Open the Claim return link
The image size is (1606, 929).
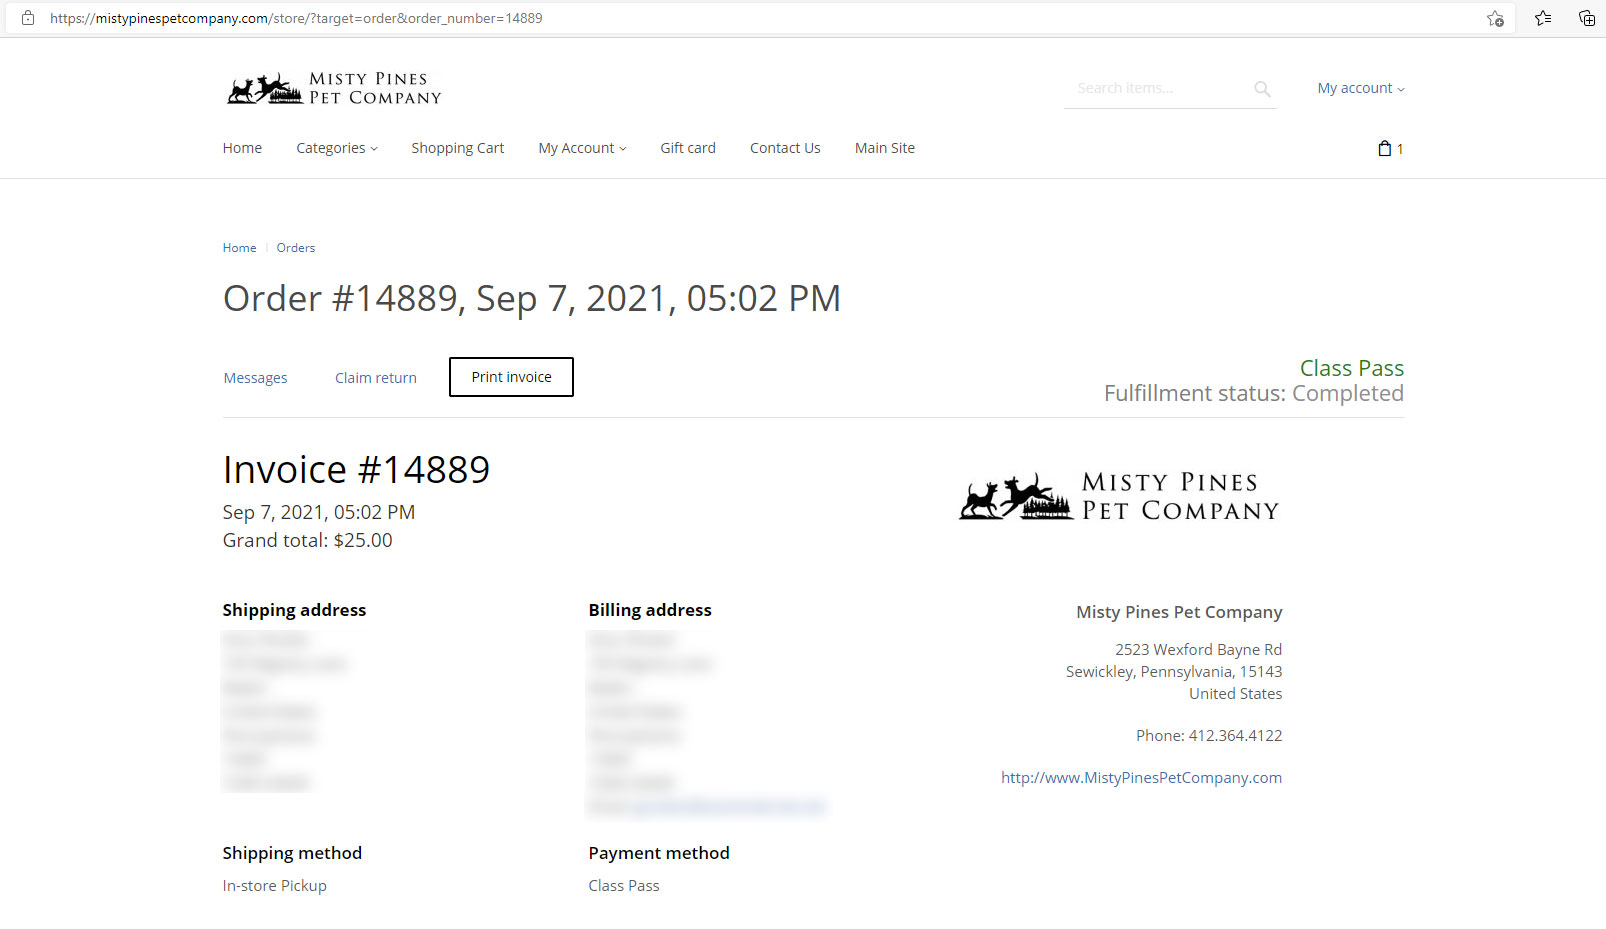[376, 378]
